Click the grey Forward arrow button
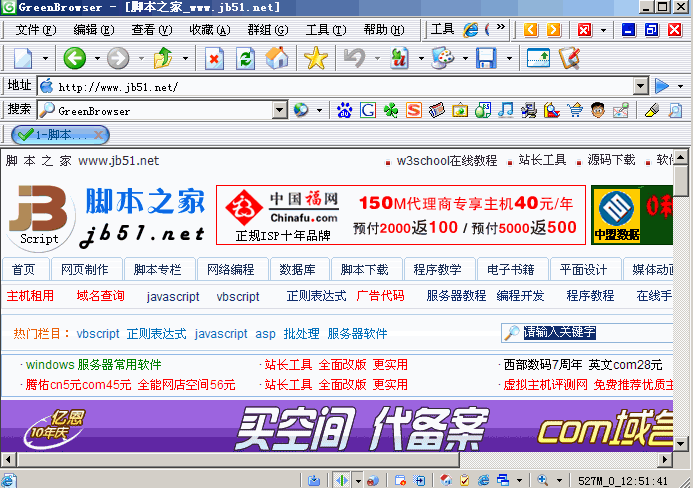The width and height of the screenshot is (693, 488). click(x=118, y=58)
